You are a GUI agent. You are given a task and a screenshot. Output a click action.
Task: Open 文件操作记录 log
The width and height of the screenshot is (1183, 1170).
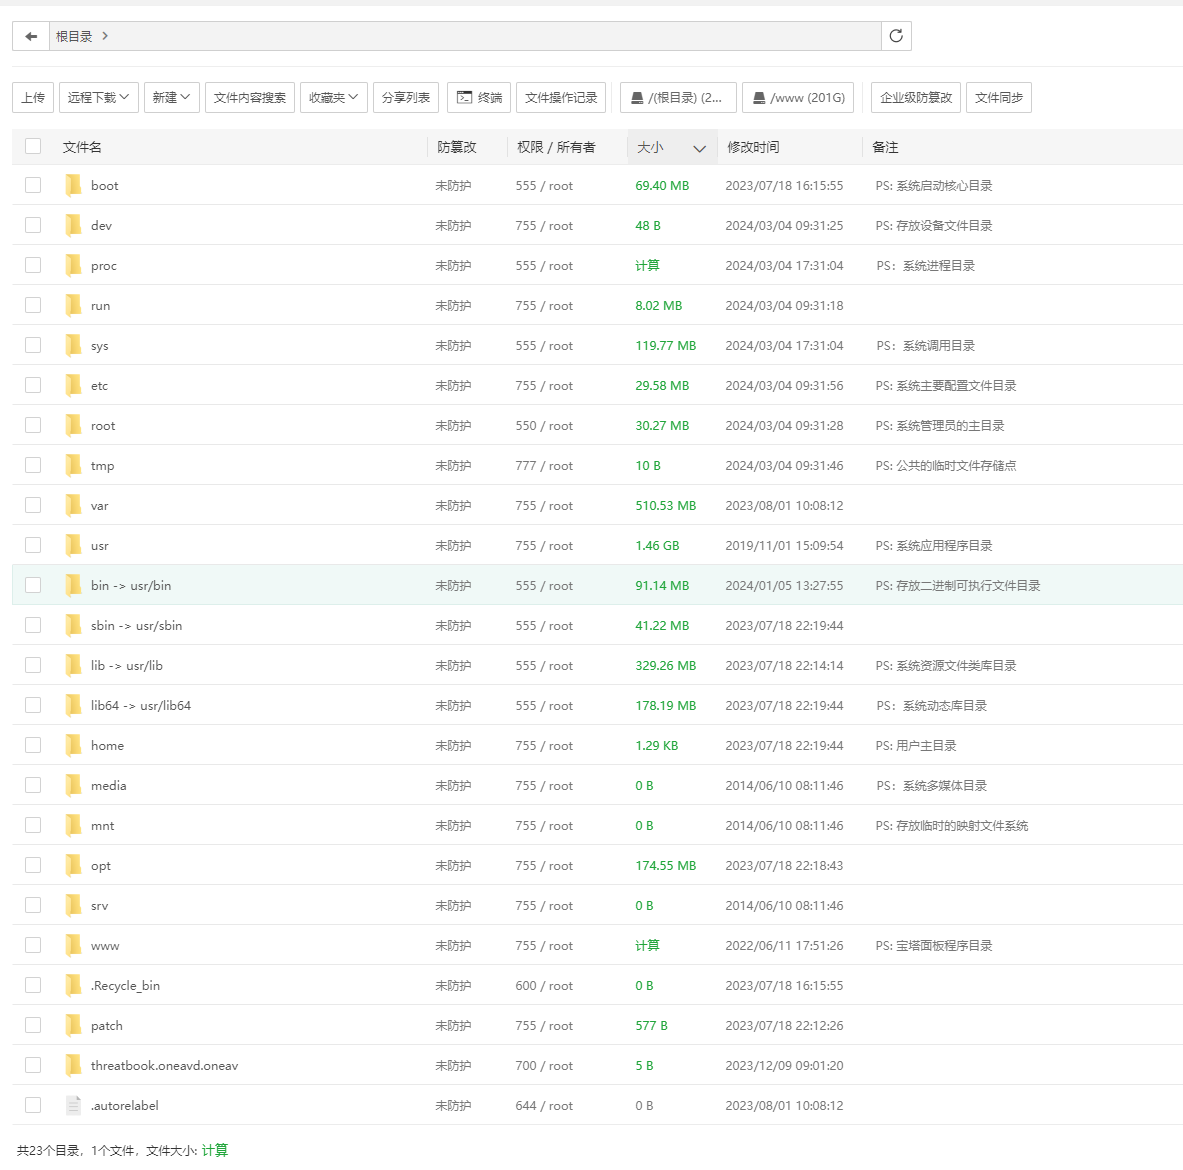click(x=561, y=97)
